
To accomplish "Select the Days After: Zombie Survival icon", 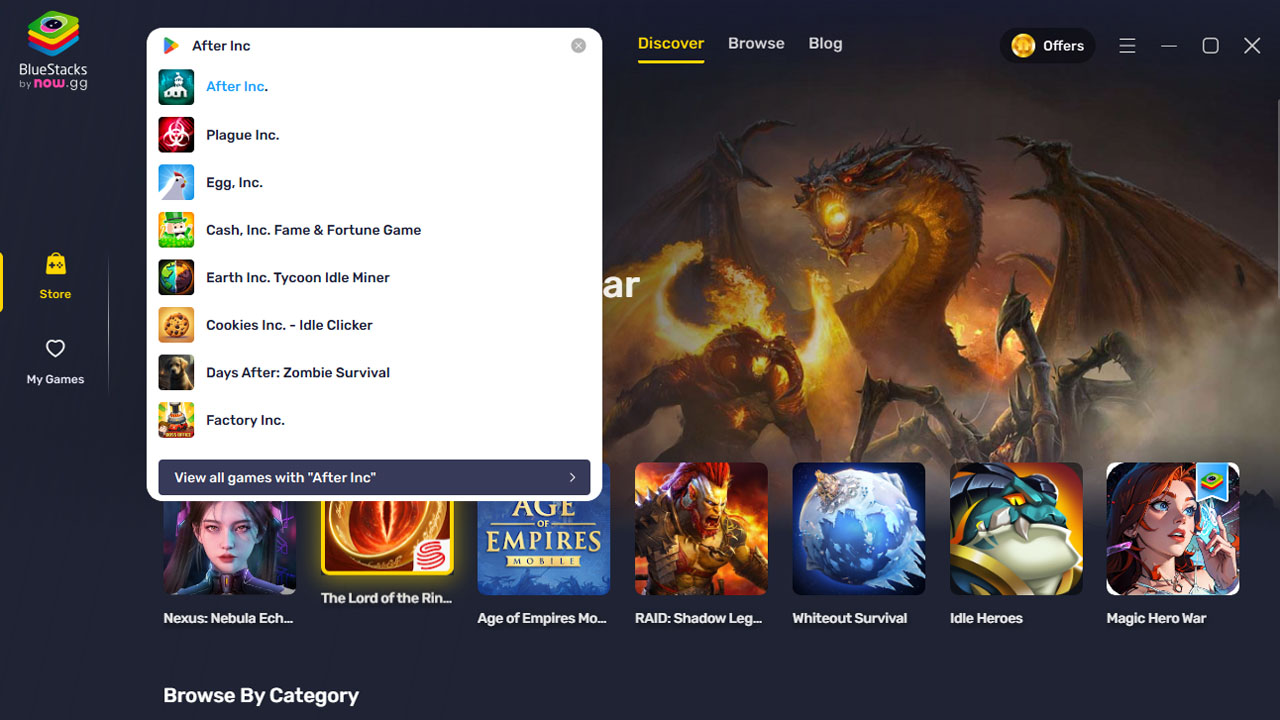I will (x=176, y=372).
